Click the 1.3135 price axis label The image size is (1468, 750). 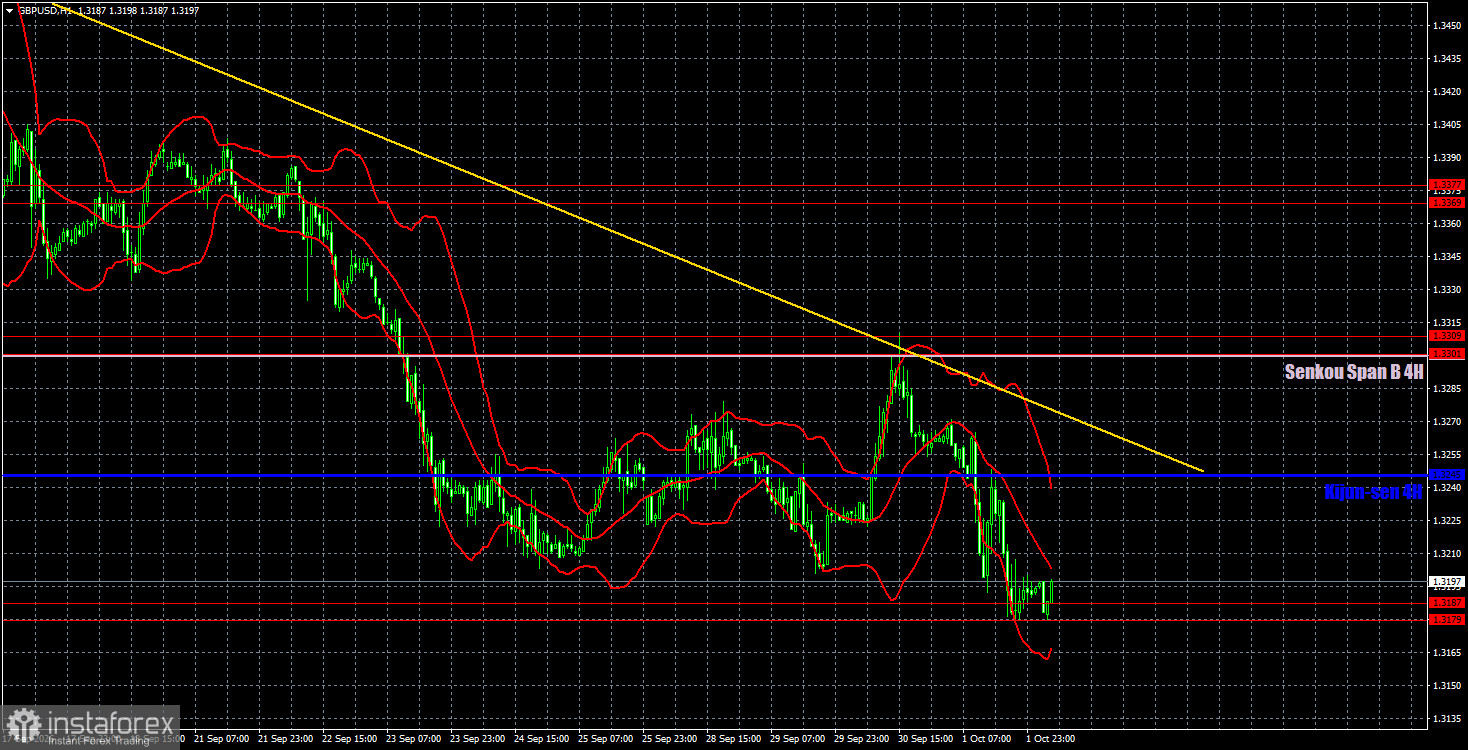point(1446,719)
